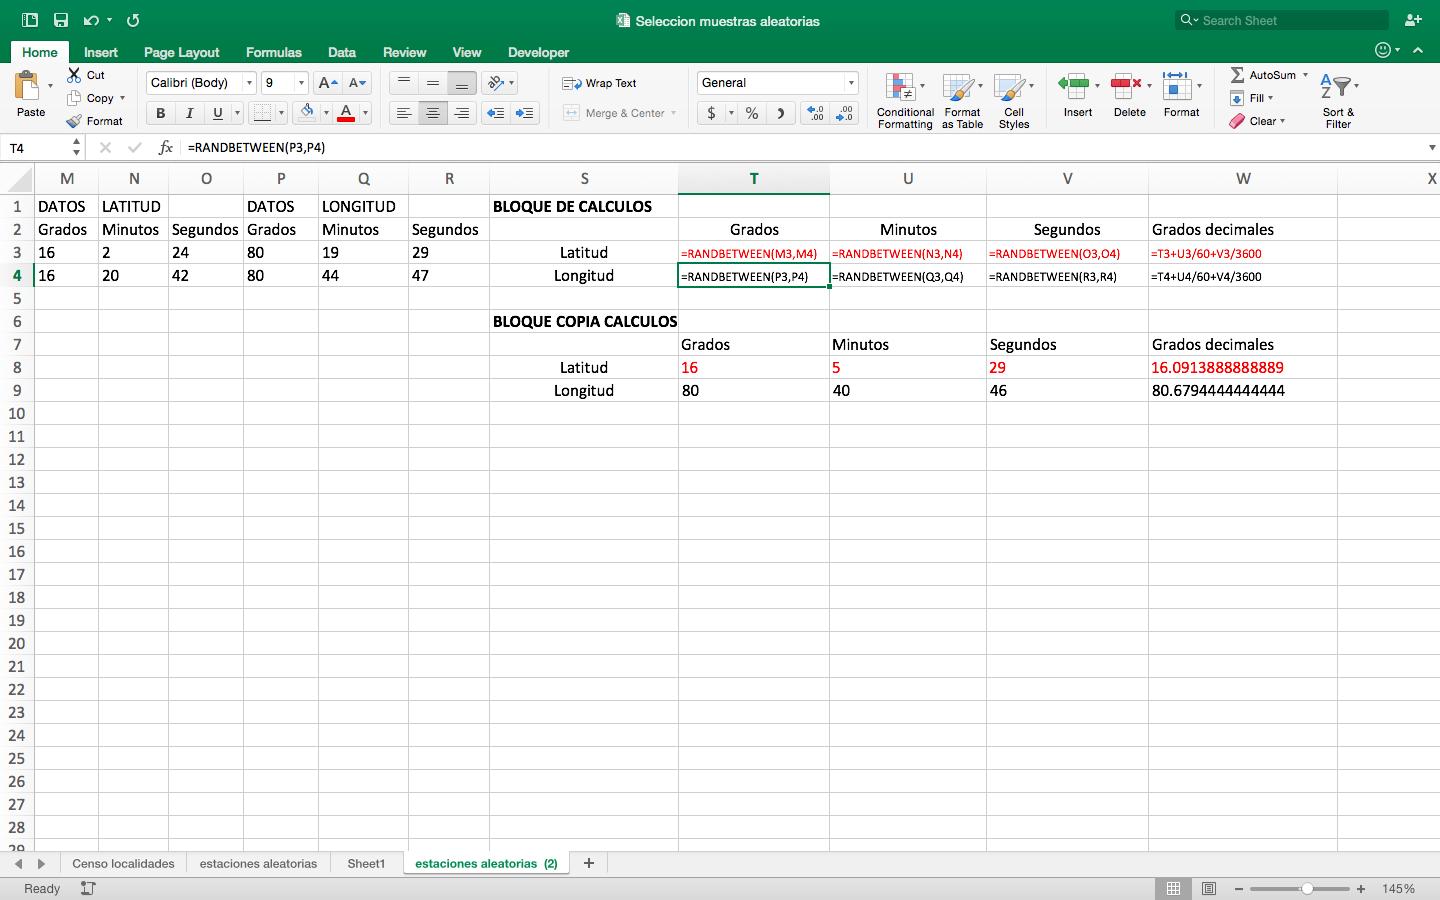
Task: Open the insert function fx button
Action: click(x=166, y=147)
